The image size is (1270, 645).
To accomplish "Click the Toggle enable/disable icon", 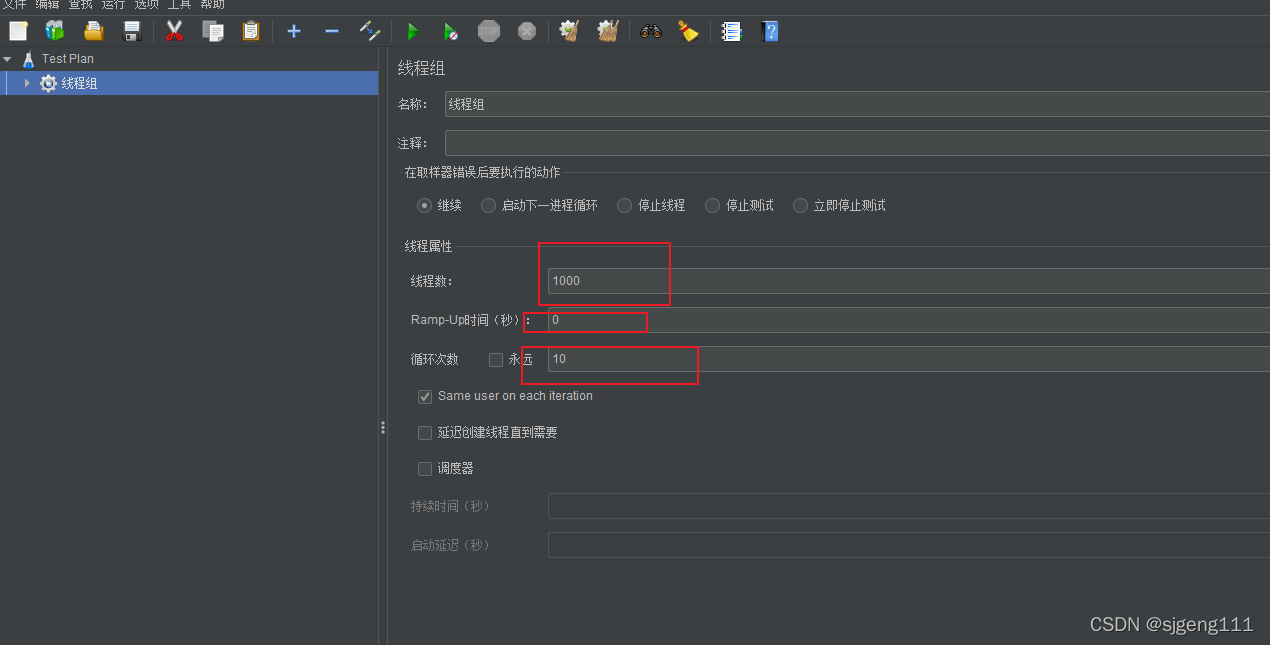I will (x=370, y=31).
